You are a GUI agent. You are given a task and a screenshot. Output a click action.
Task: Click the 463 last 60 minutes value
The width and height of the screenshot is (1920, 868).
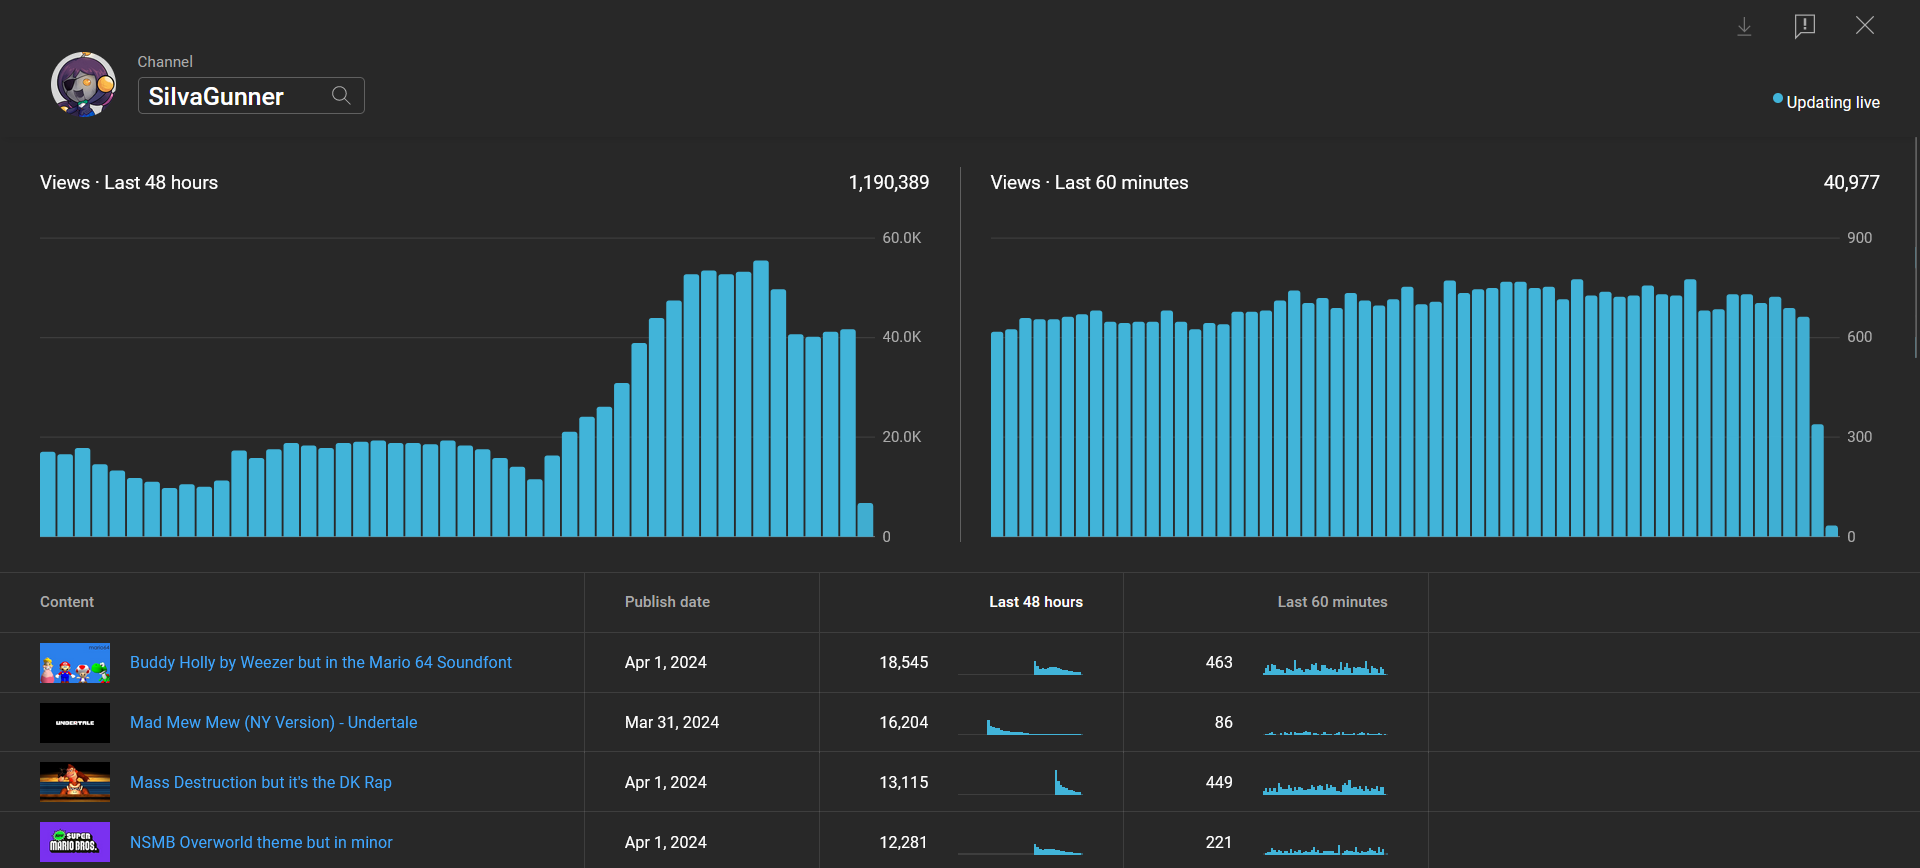coord(1219,662)
